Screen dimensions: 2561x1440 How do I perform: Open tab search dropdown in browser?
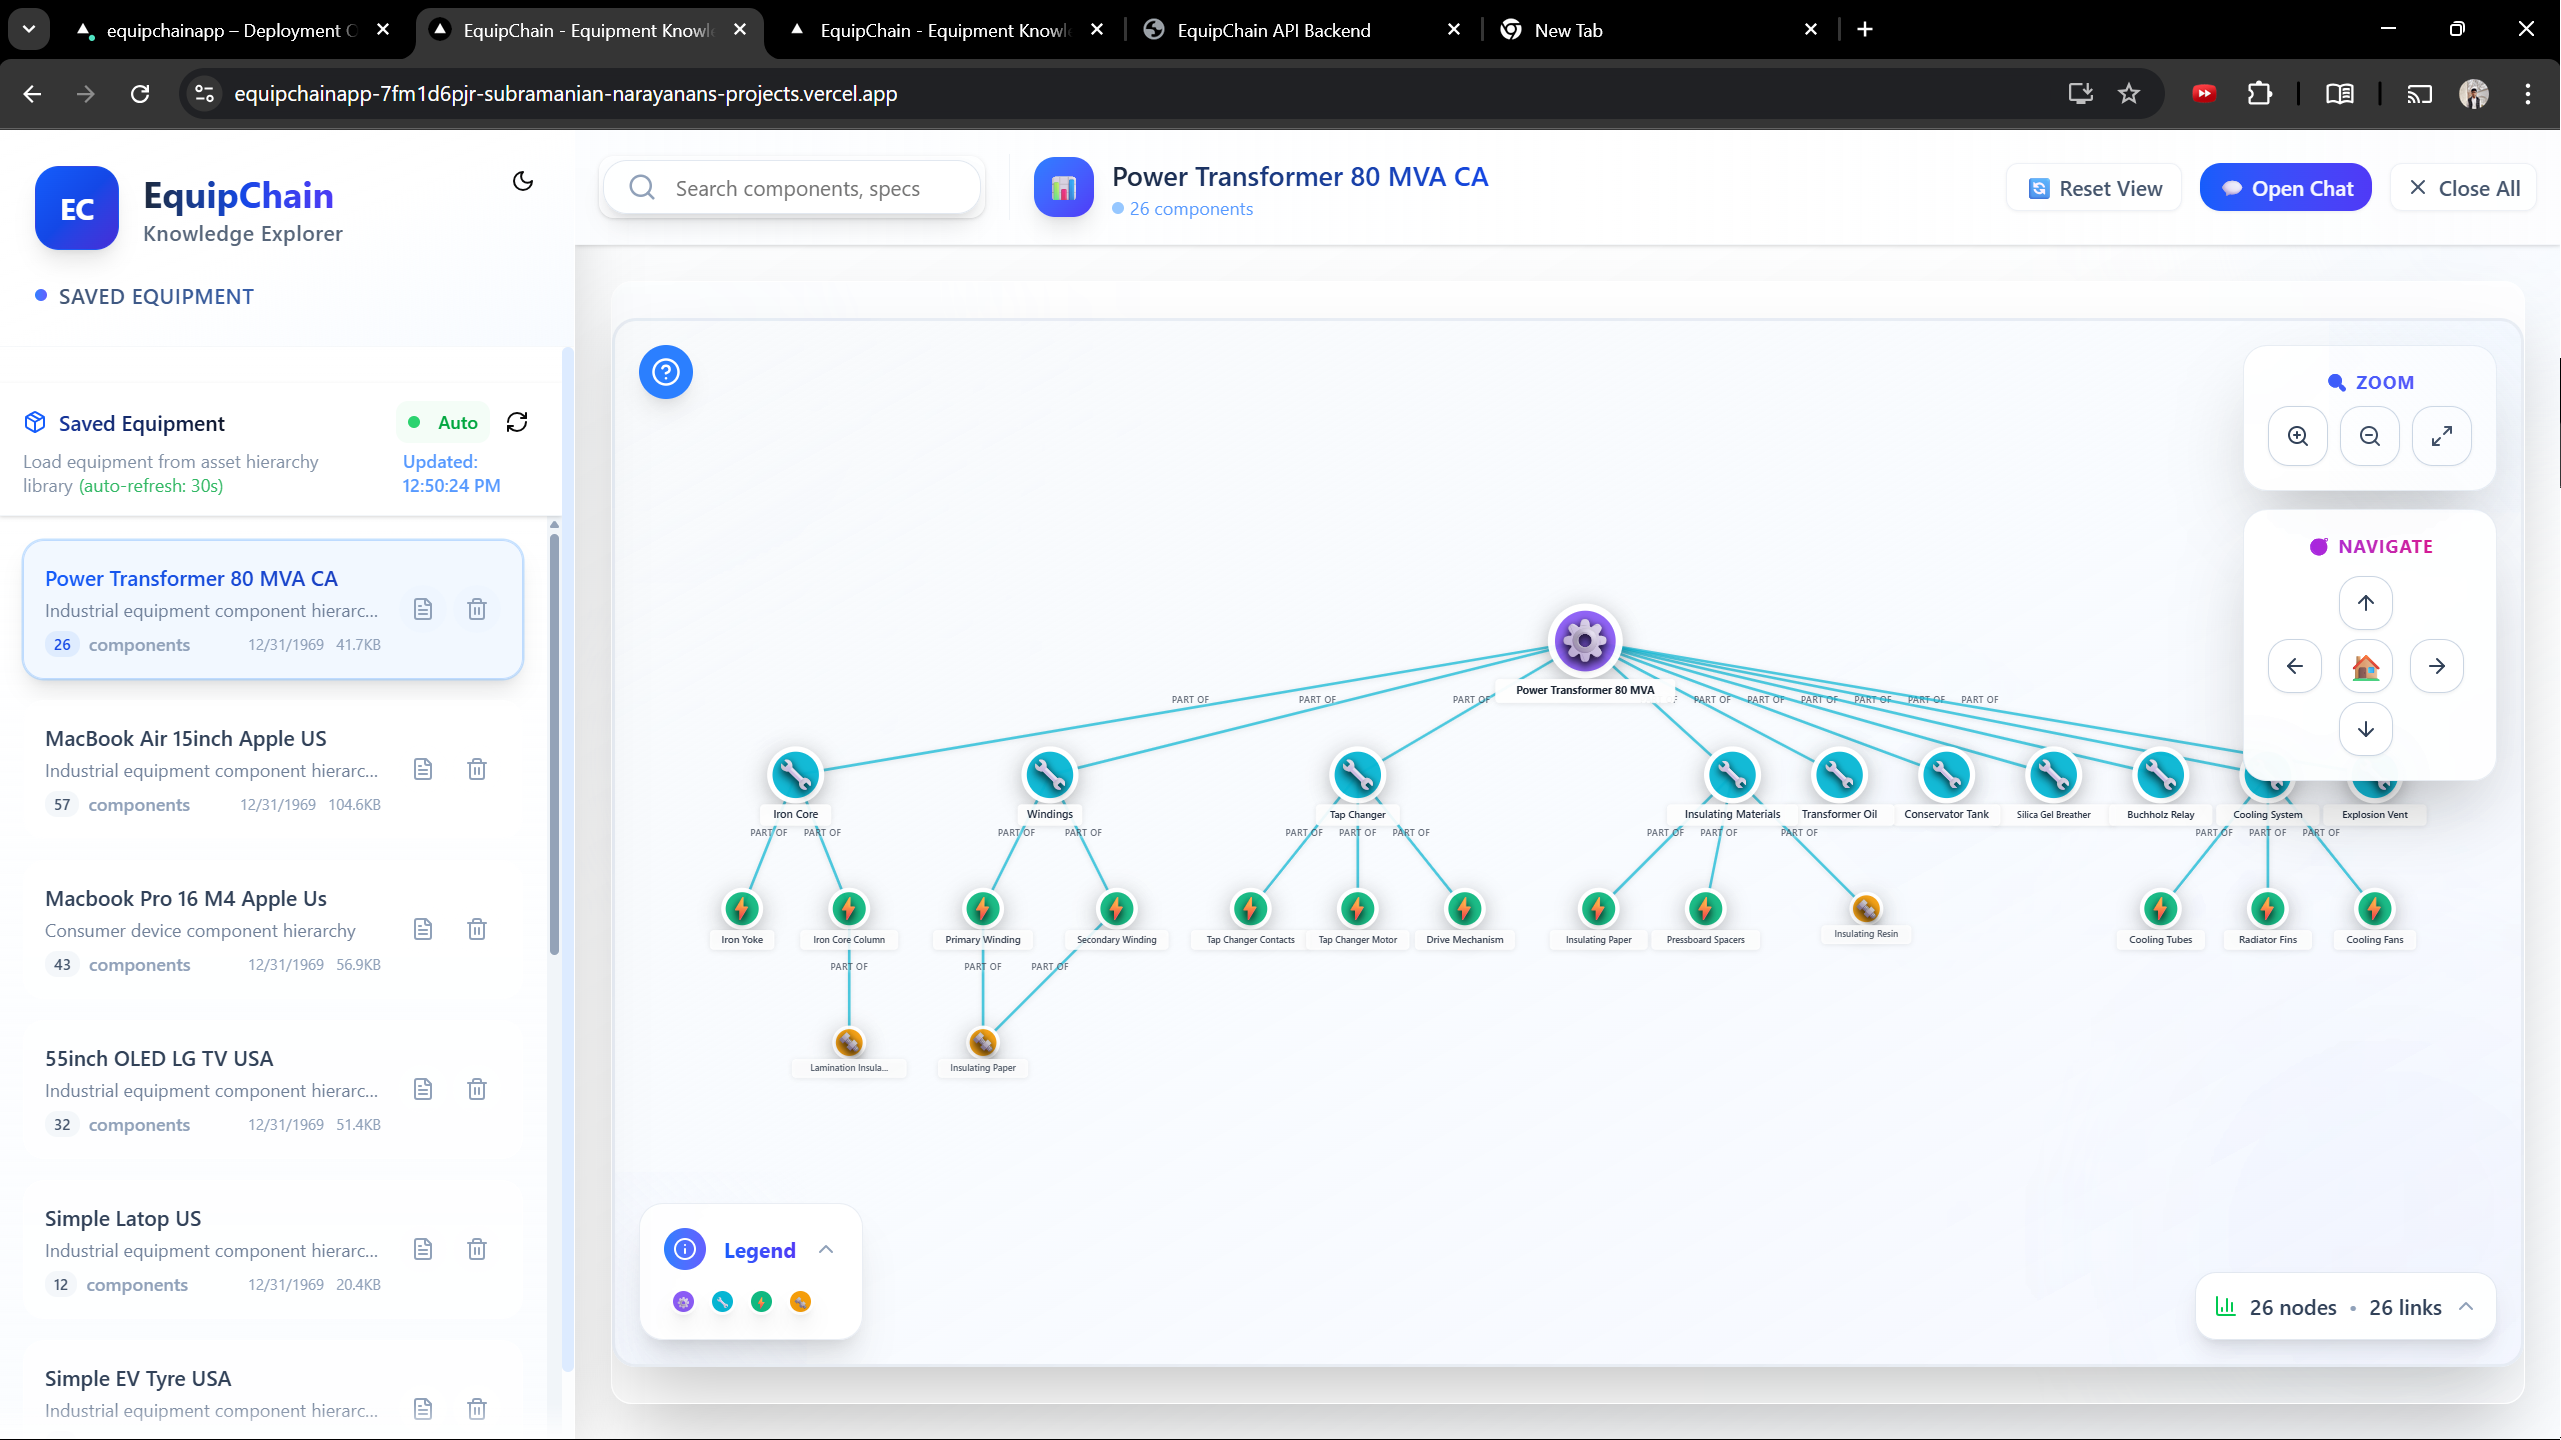(29, 29)
